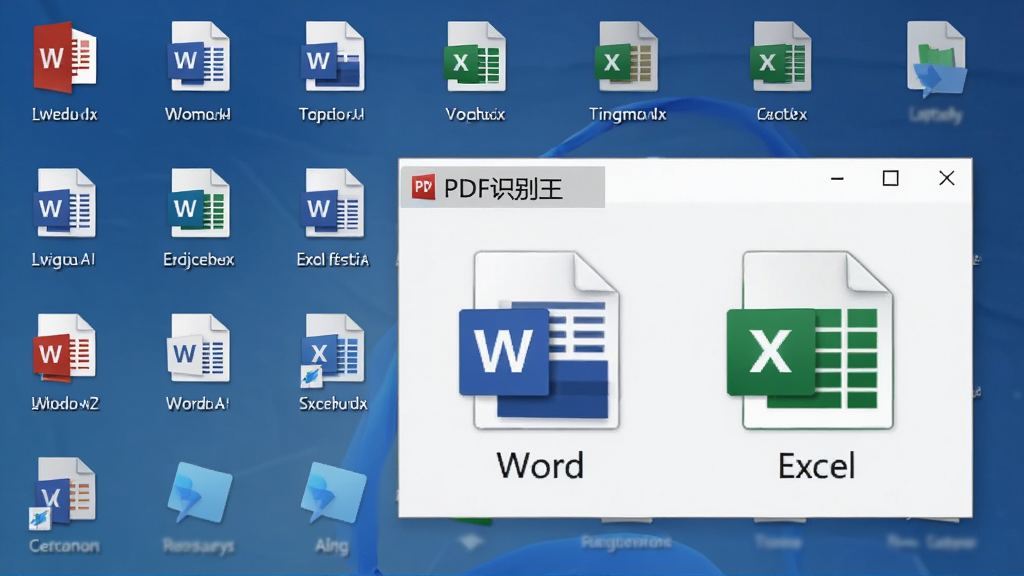Open the Voahudx Excel file icon
Screen dimensions: 1024x576
click(x=475, y=56)
